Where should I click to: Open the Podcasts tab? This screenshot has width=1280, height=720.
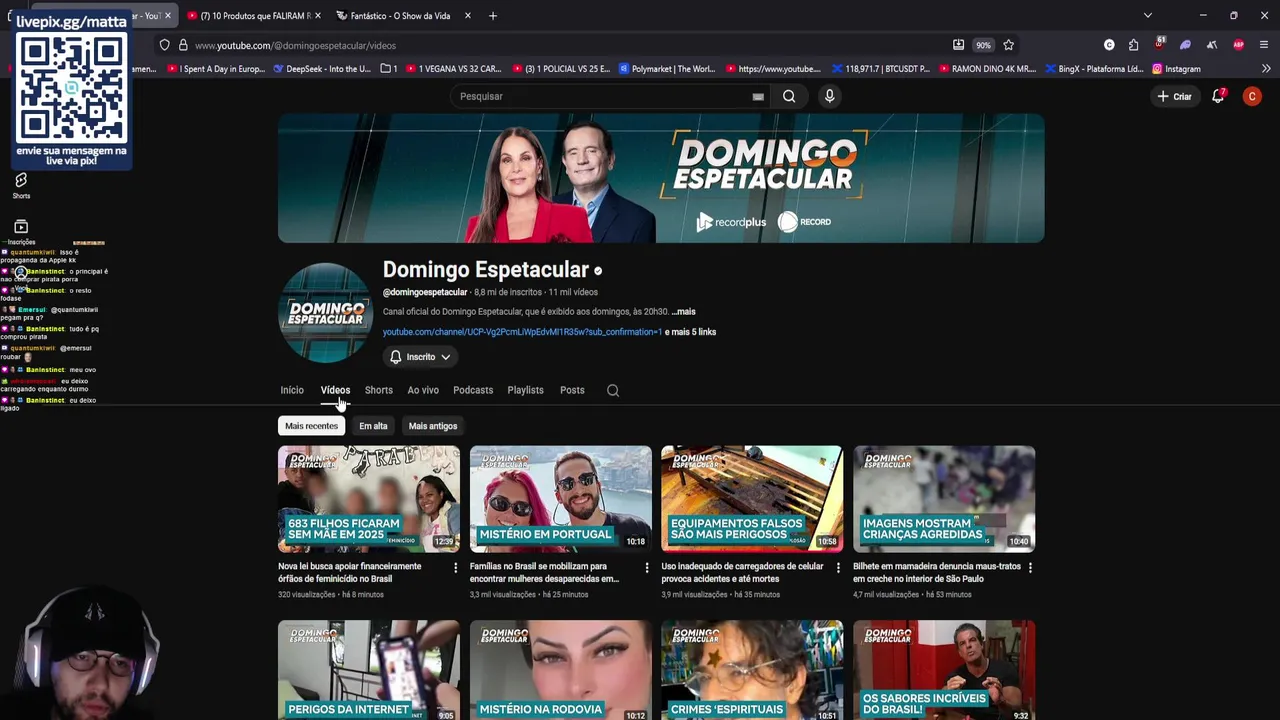point(473,390)
